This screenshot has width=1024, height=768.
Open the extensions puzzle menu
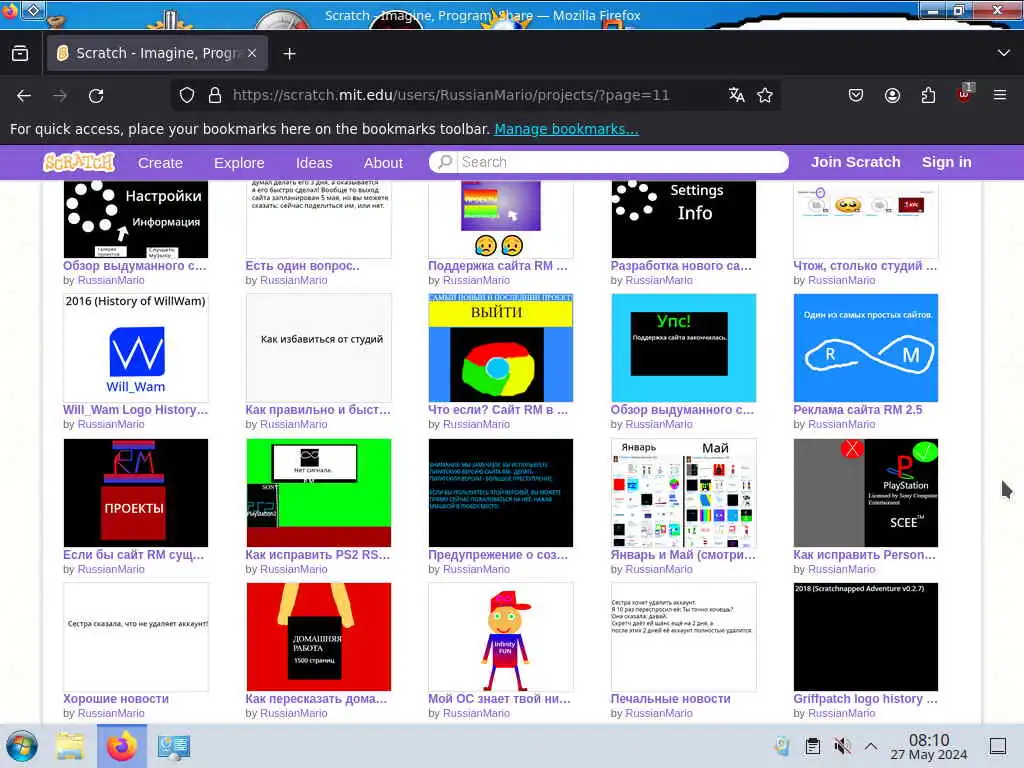(x=928, y=95)
